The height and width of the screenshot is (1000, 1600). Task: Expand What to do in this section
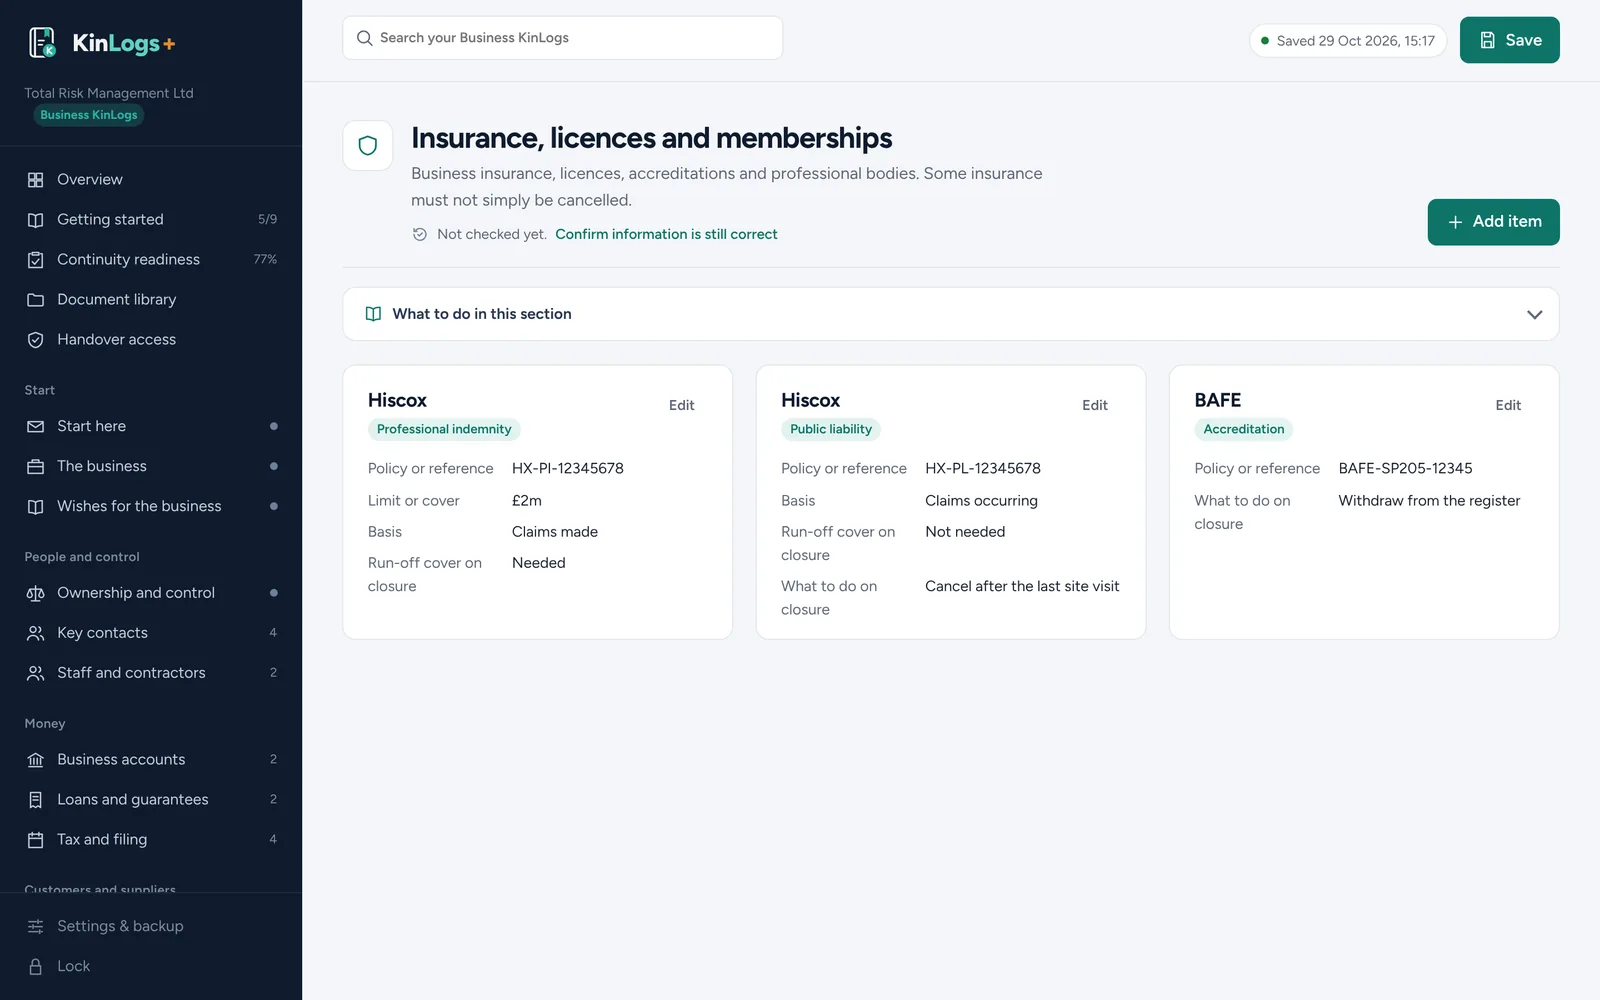(951, 314)
